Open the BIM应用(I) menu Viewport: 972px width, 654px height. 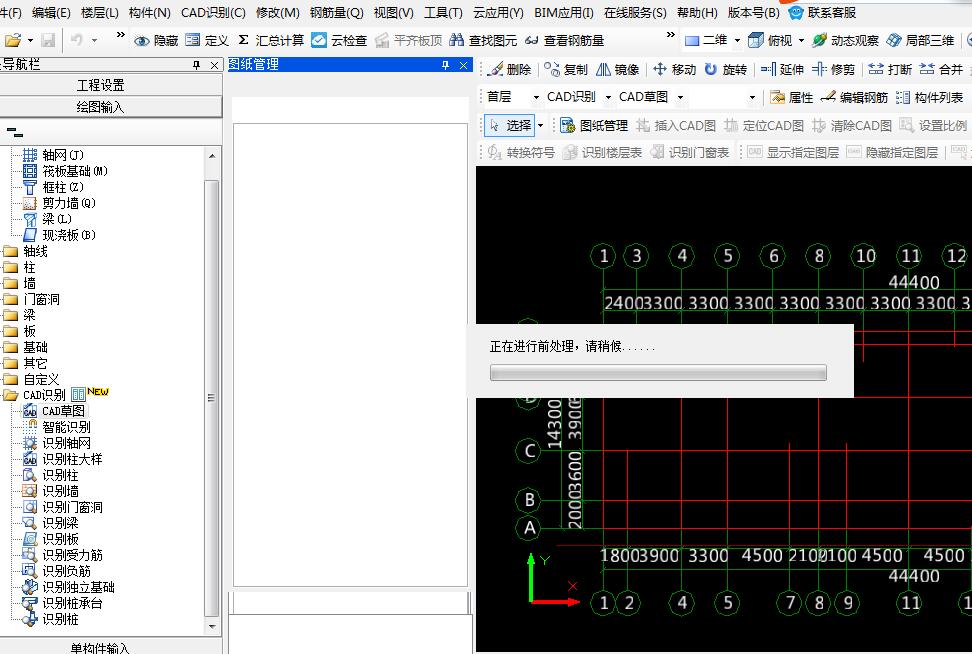pyautogui.click(x=563, y=12)
